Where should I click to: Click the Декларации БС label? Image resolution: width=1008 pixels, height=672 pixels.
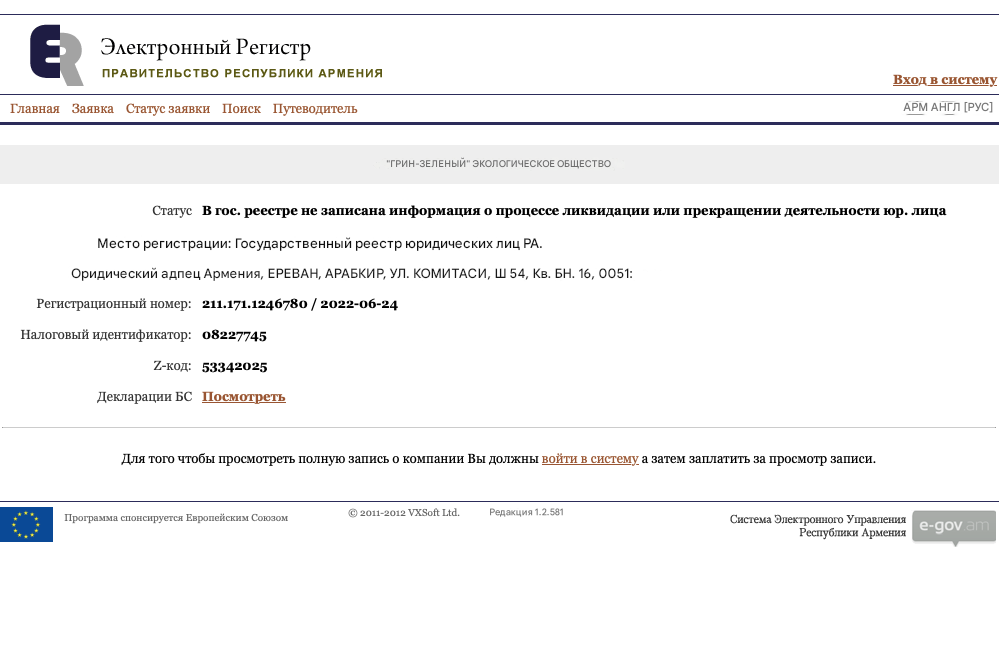(x=145, y=397)
